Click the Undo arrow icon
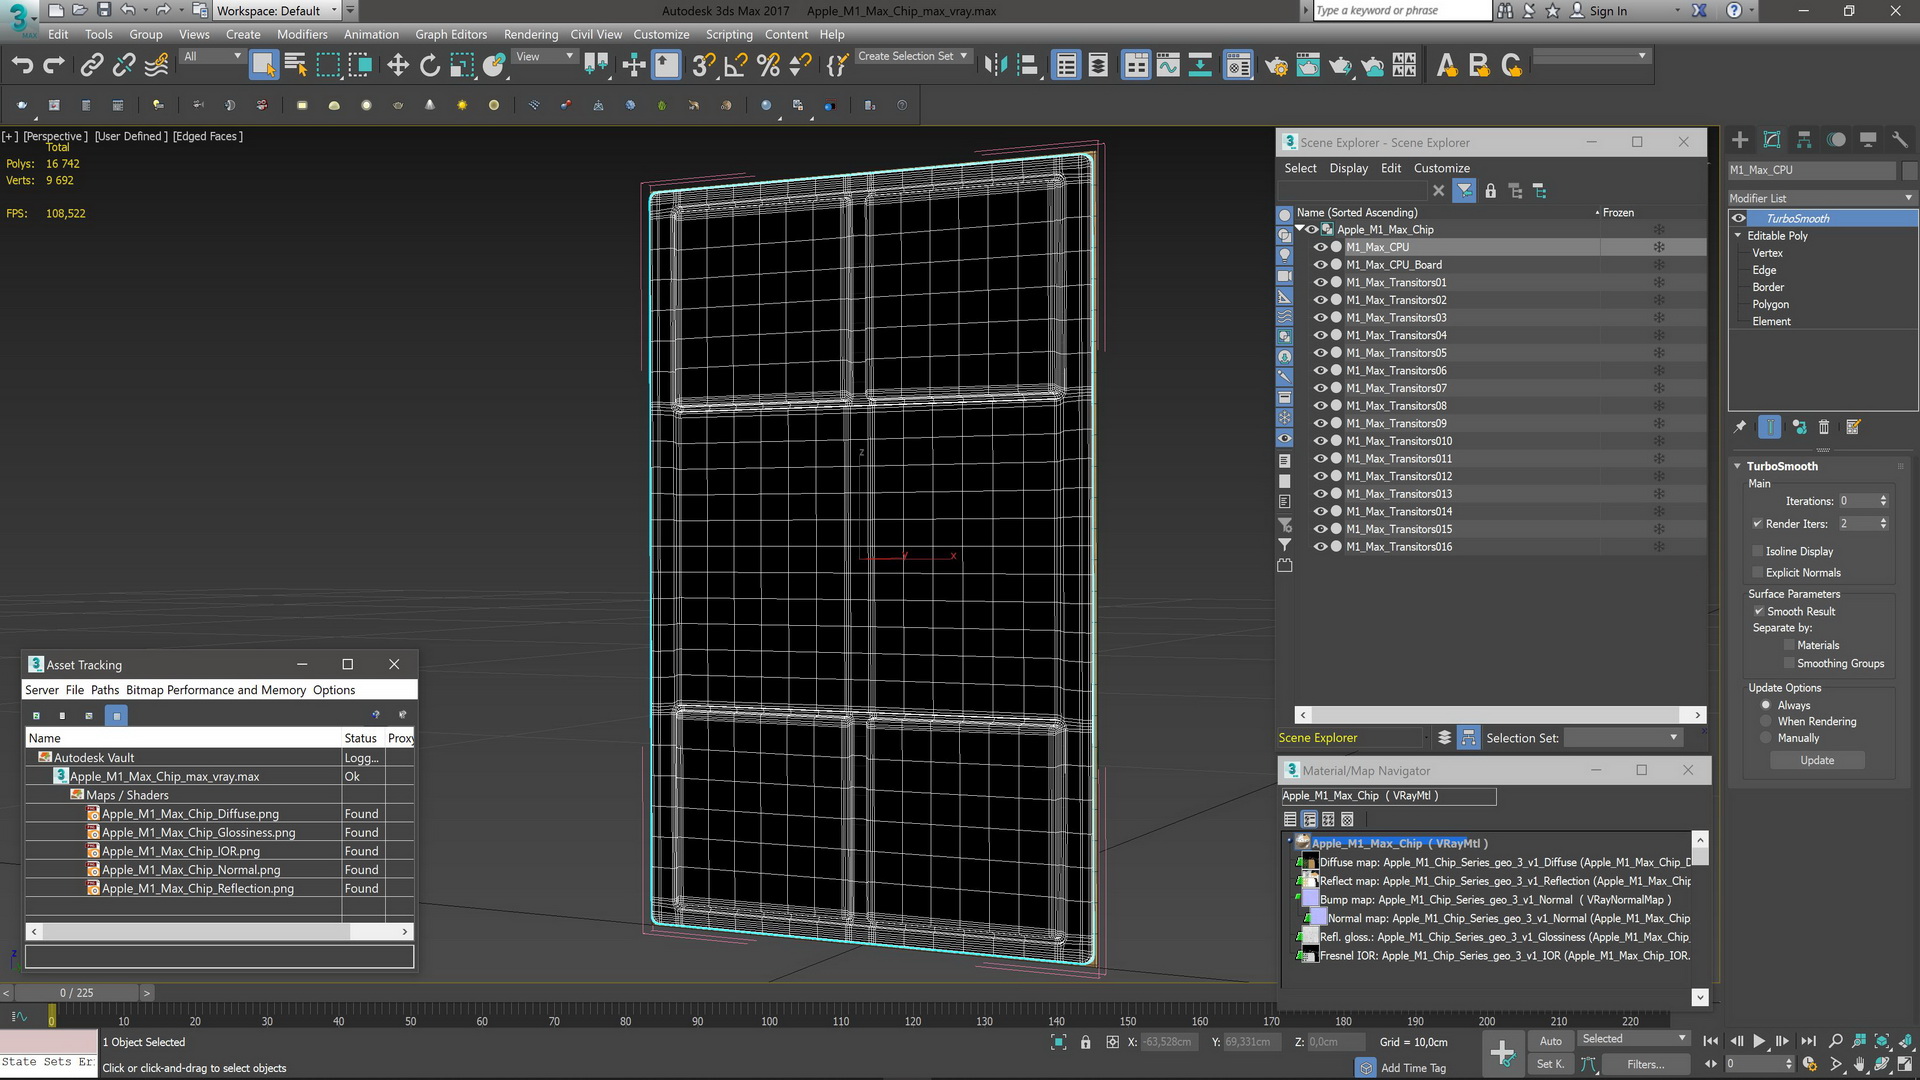This screenshot has height=1080, width=1920. [x=22, y=66]
